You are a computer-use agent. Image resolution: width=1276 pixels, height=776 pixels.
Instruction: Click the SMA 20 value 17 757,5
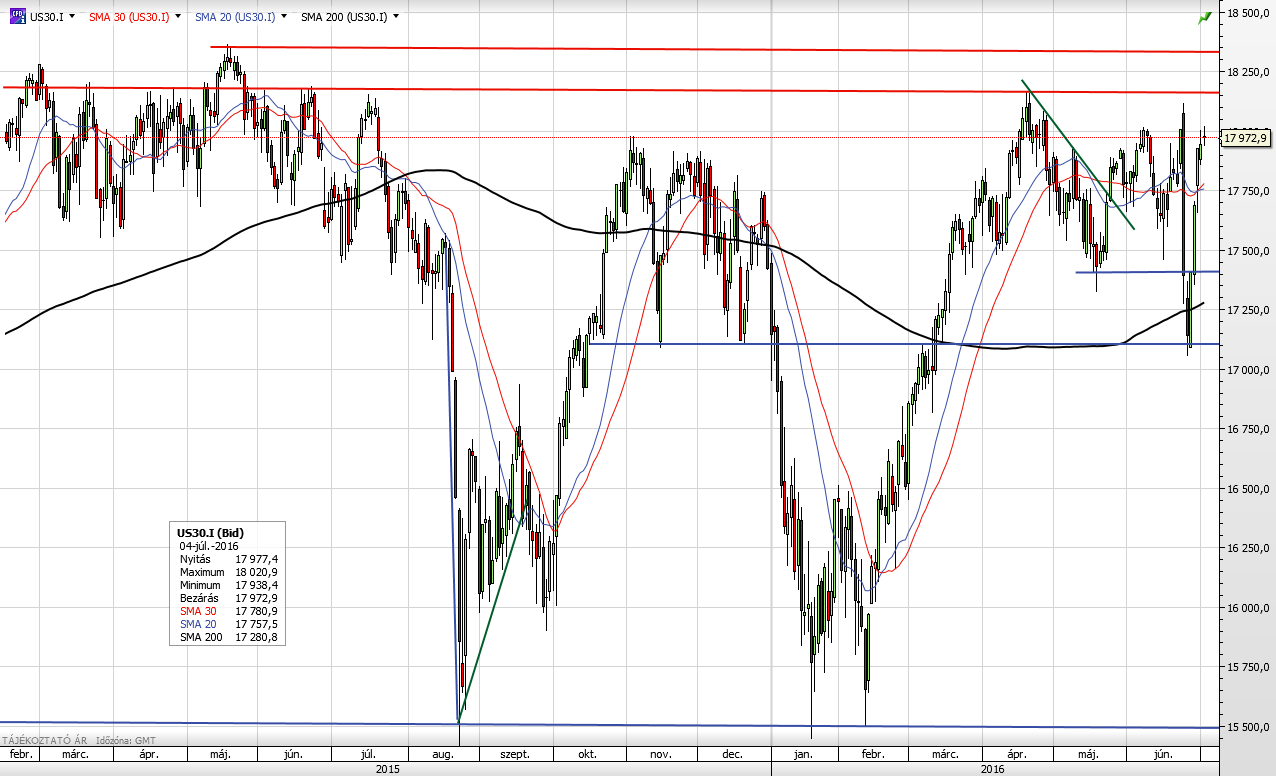coord(257,624)
